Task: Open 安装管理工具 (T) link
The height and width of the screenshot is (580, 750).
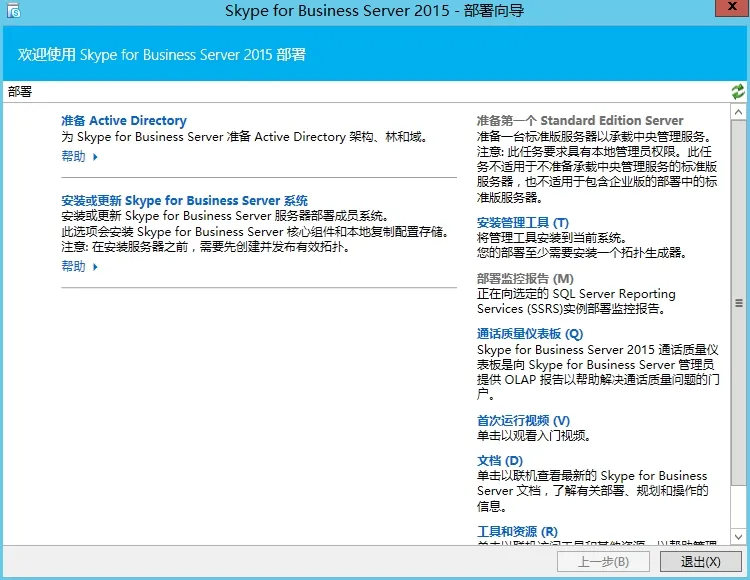Action: tap(522, 223)
